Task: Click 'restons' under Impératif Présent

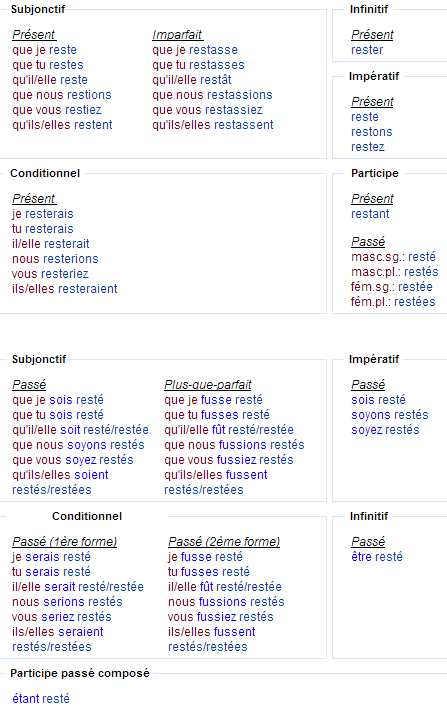Action: [x=372, y=132]
